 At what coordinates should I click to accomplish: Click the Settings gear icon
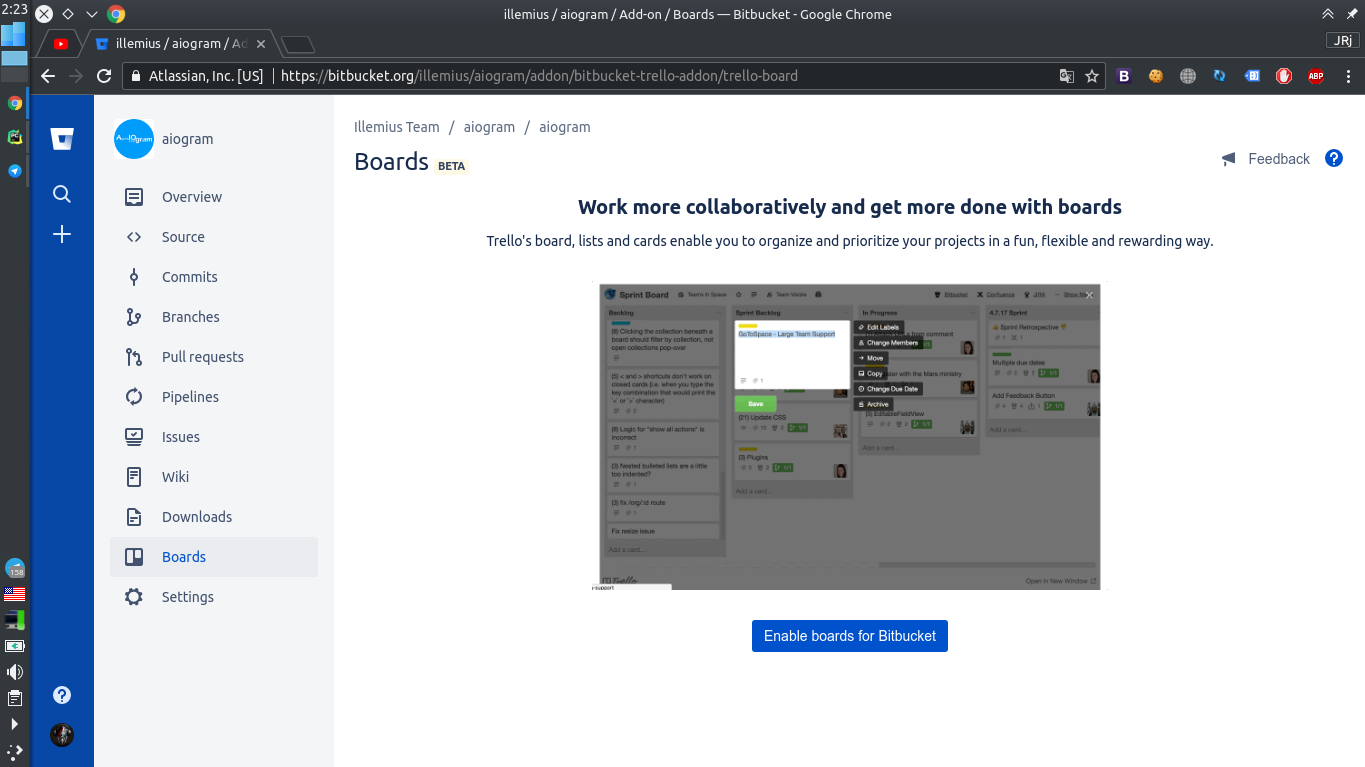(x=134, y=597)
